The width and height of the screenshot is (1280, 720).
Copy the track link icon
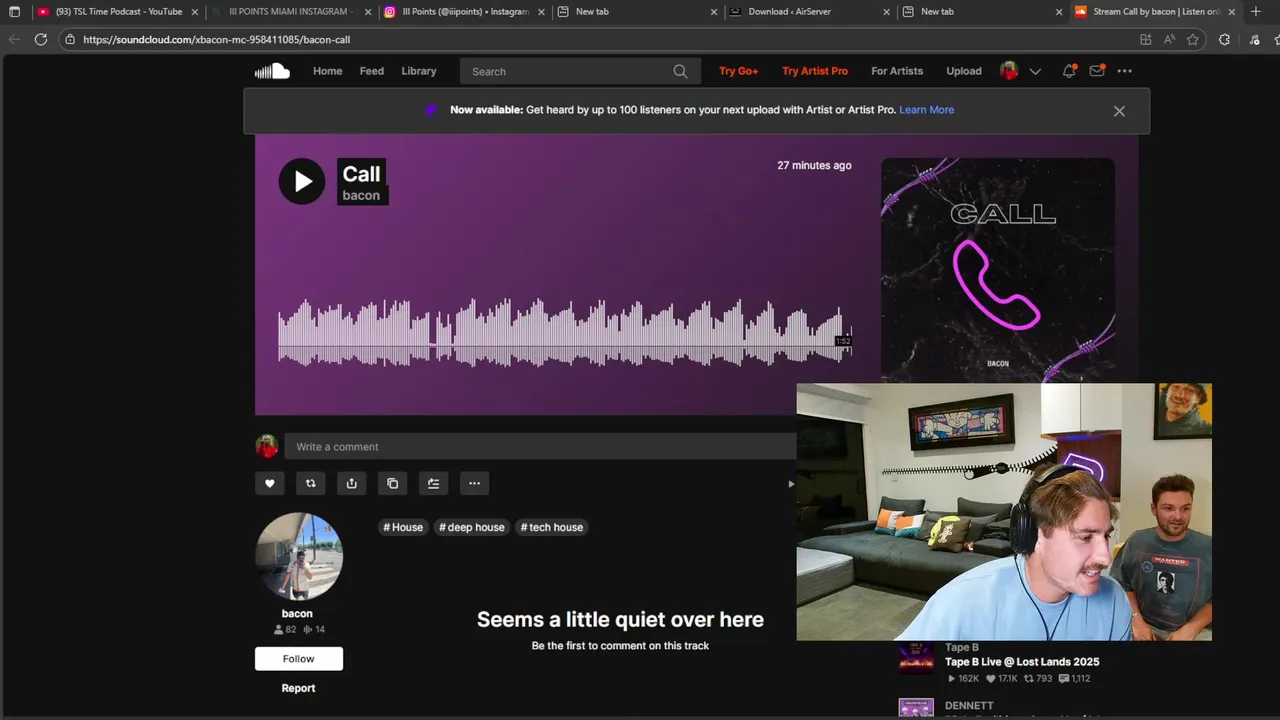coord(392,483)
